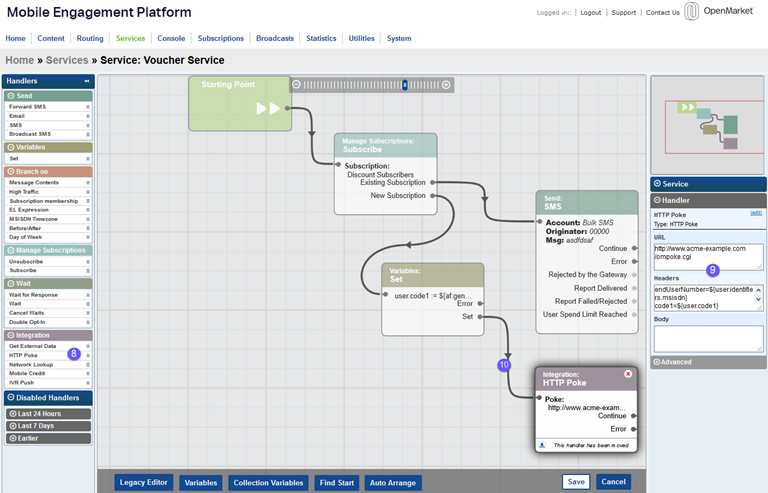Select the Broadcast SMS handler

(48, 134)
